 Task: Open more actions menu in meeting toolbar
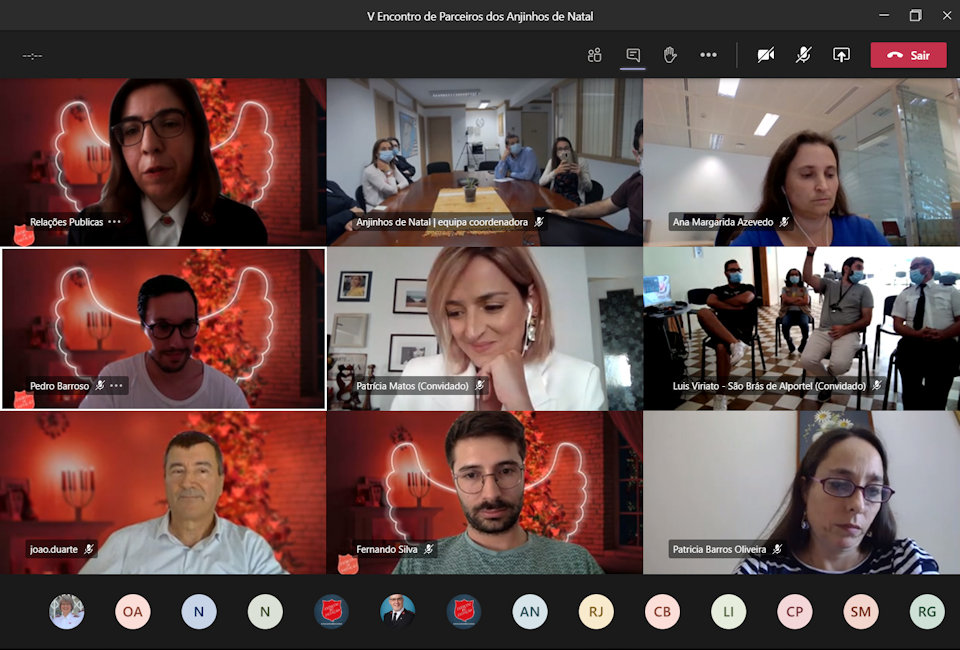pyautogui.click(x=708, y=55)
